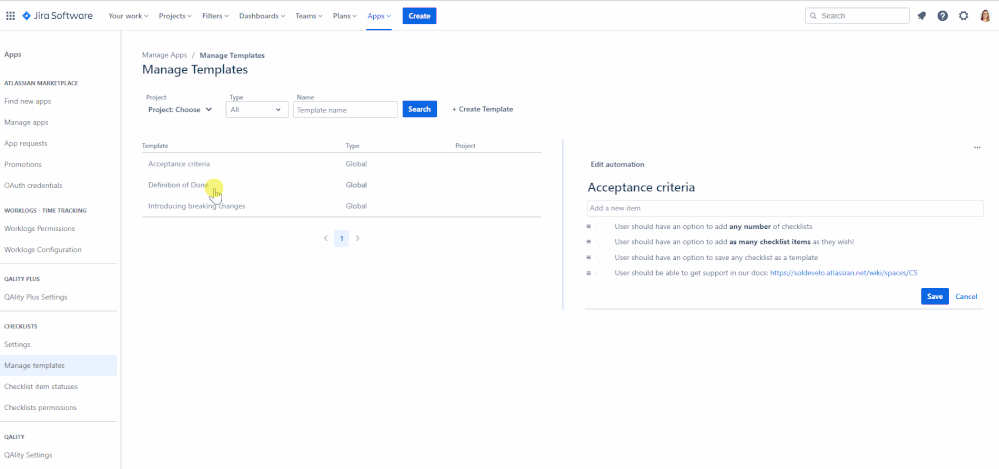Click the blue Create button

click(x=419, y=16)
